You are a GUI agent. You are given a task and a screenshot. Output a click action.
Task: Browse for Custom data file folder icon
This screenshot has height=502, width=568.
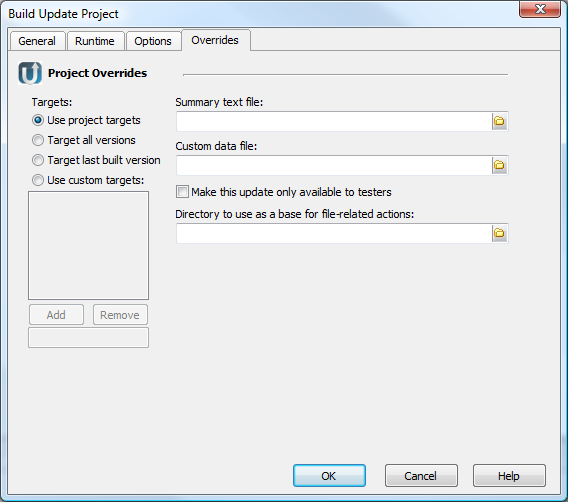coord(499,165)
